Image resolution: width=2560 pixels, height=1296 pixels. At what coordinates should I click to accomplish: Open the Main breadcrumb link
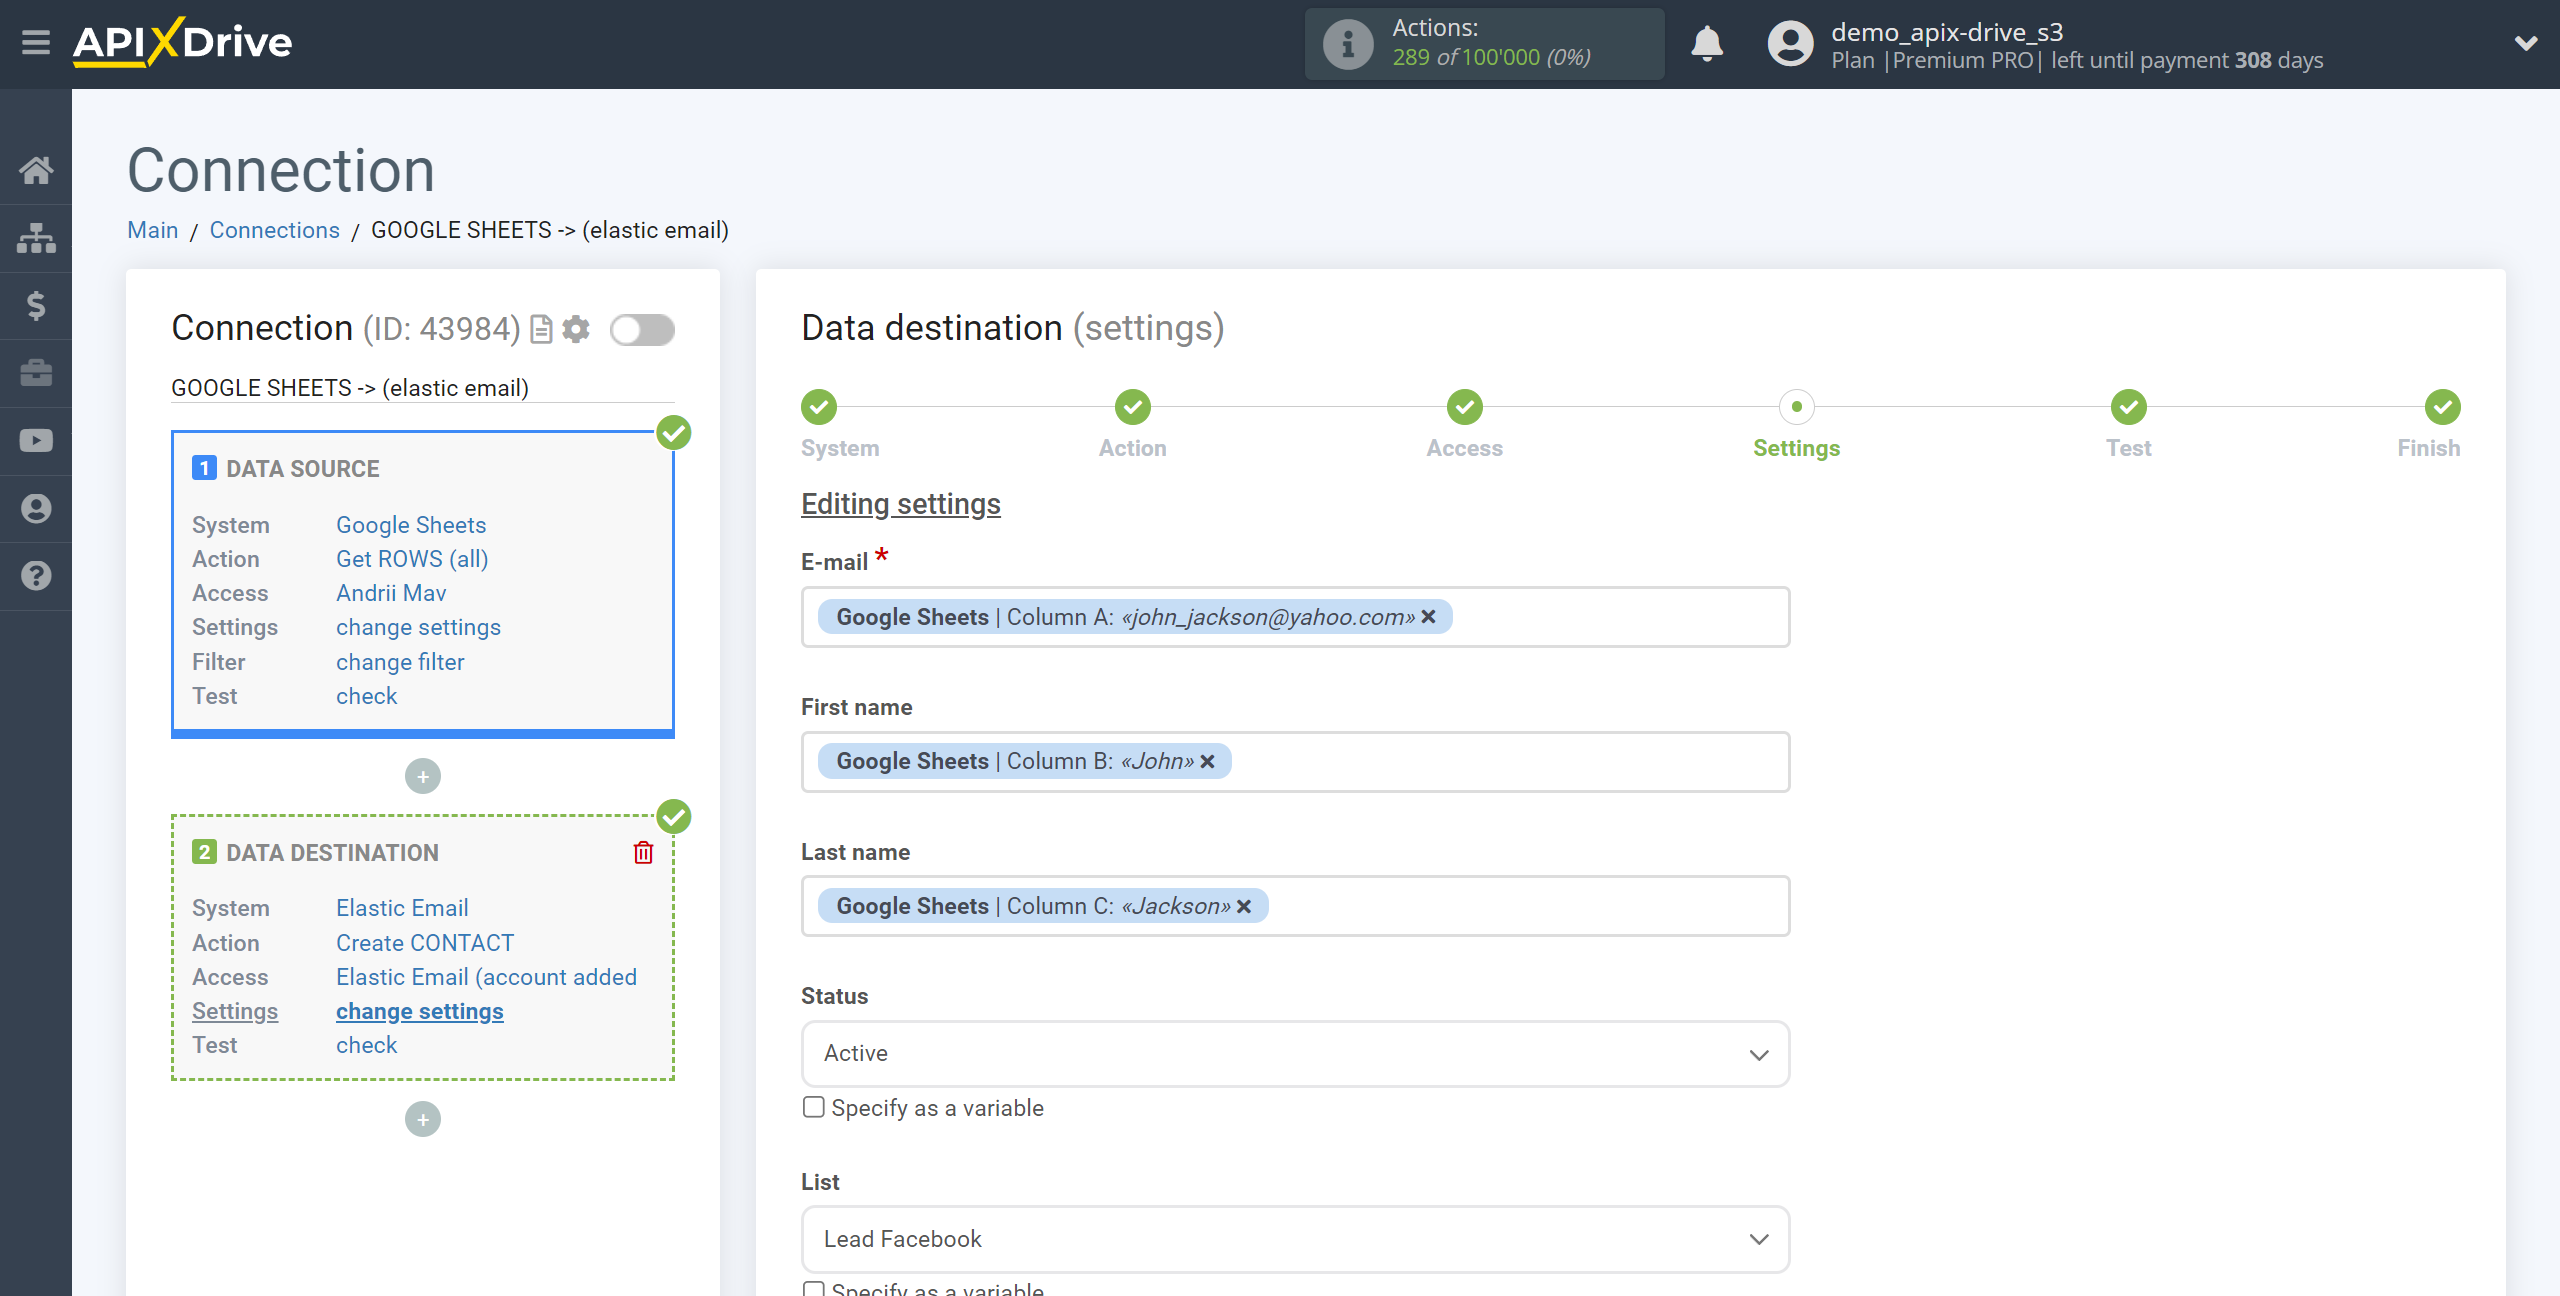click(x=152, y=230)
